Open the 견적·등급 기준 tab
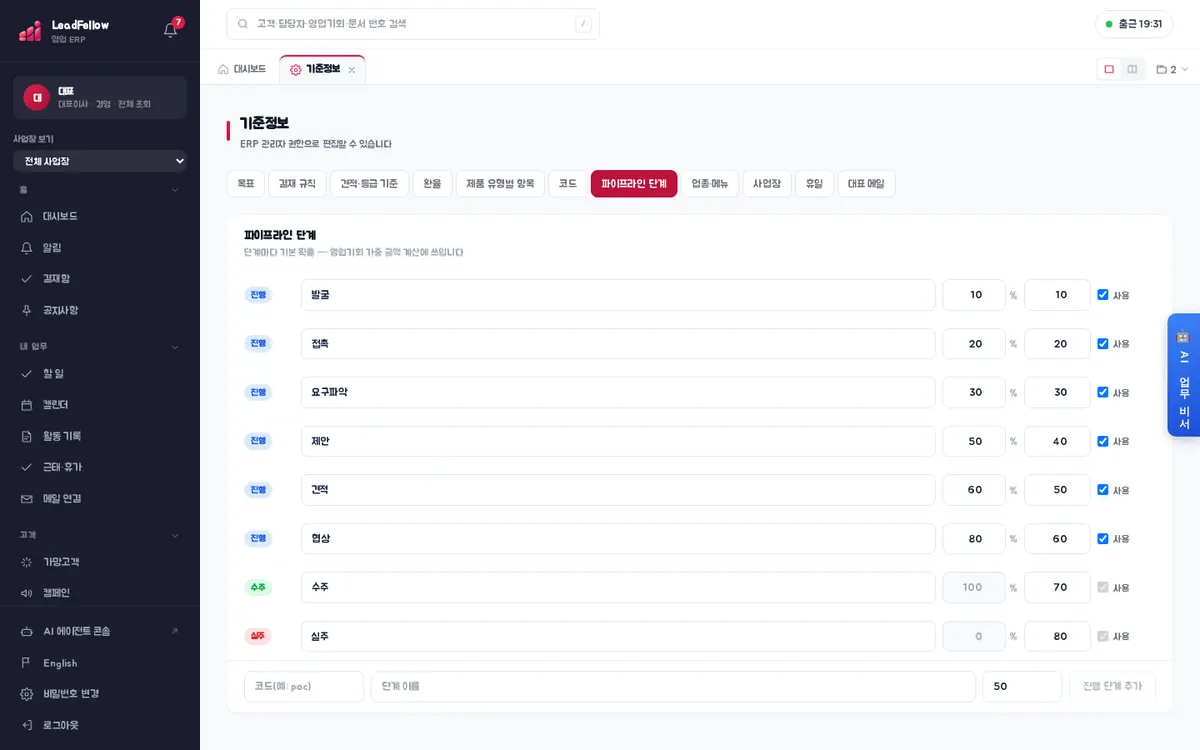Screen dimensions: 1200x750 click(369, 184)
